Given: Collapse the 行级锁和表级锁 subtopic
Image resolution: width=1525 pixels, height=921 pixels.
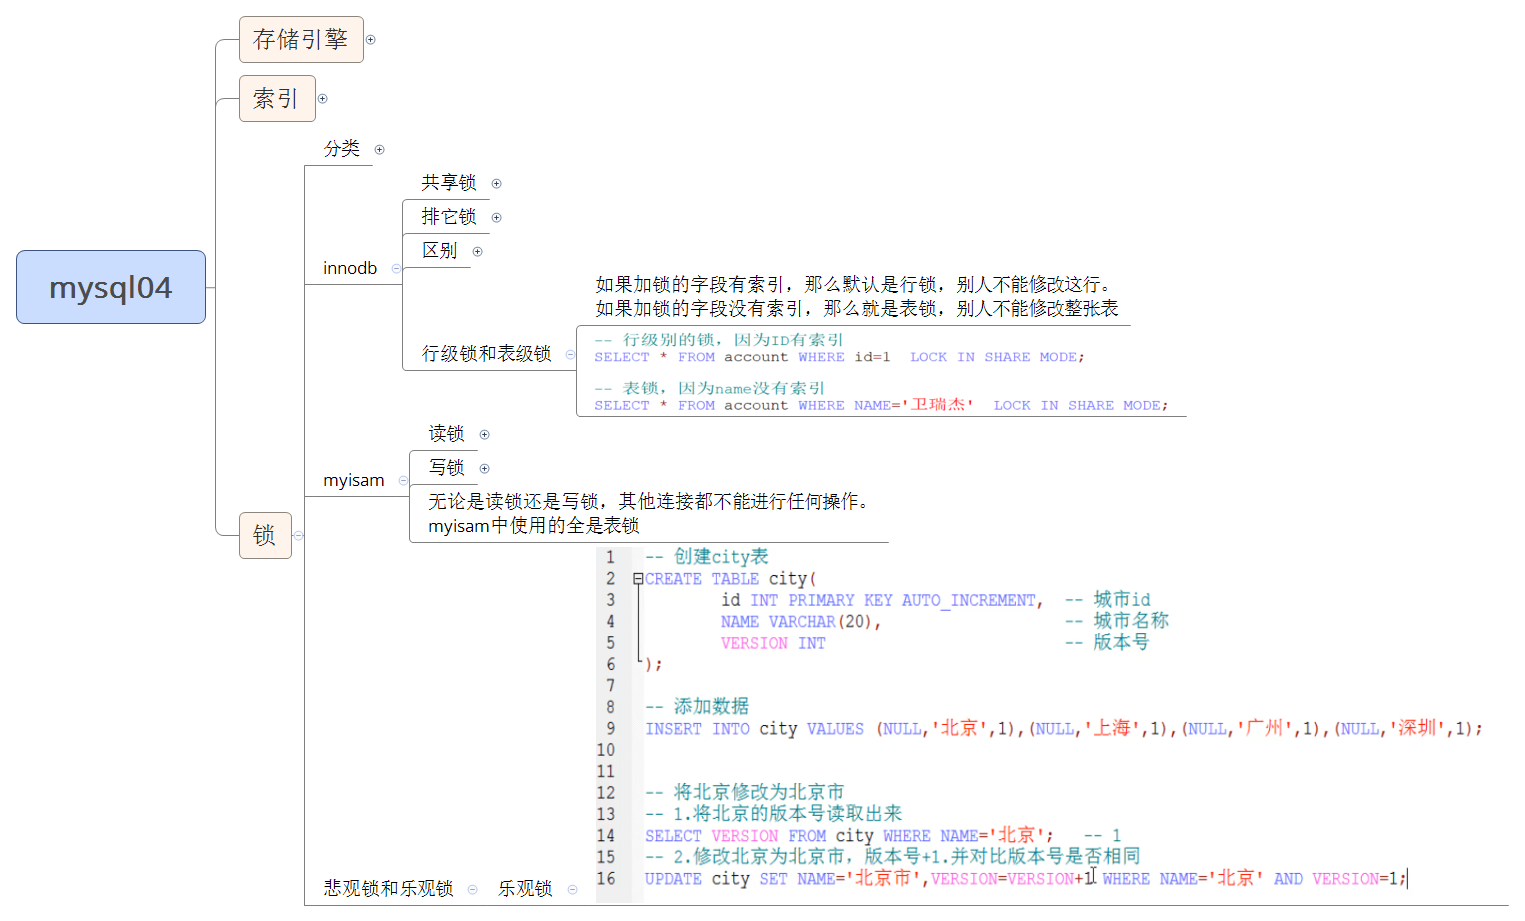Looking at the screenshot, I should tap(571, 355).
